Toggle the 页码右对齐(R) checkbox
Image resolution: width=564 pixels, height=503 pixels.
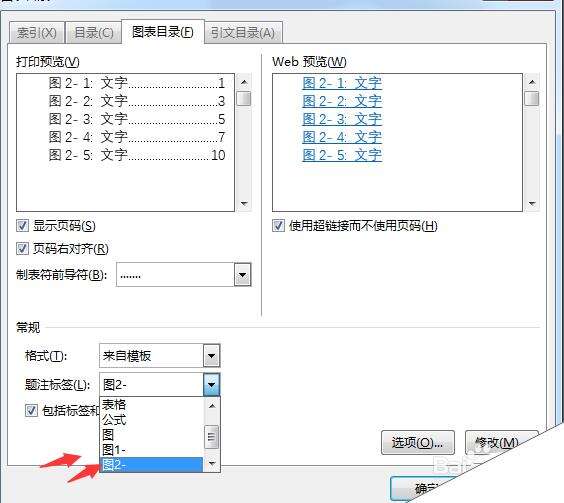[x=22, y=249]
